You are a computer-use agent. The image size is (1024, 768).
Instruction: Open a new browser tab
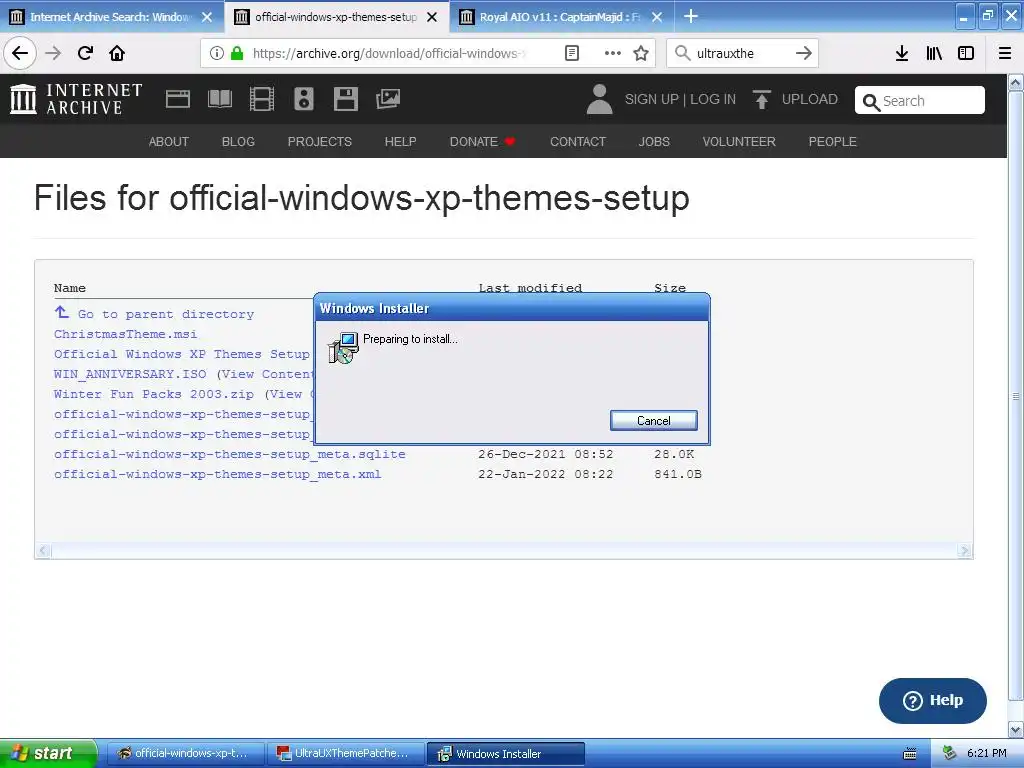coord(690,16)
